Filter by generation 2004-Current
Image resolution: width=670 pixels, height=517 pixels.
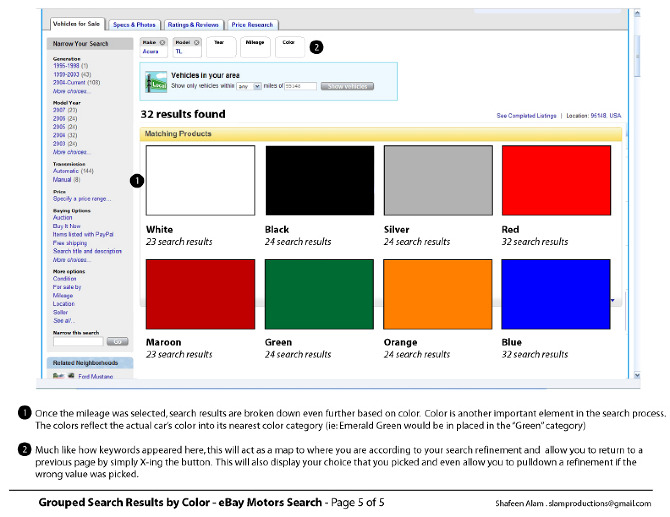(70, 82)
